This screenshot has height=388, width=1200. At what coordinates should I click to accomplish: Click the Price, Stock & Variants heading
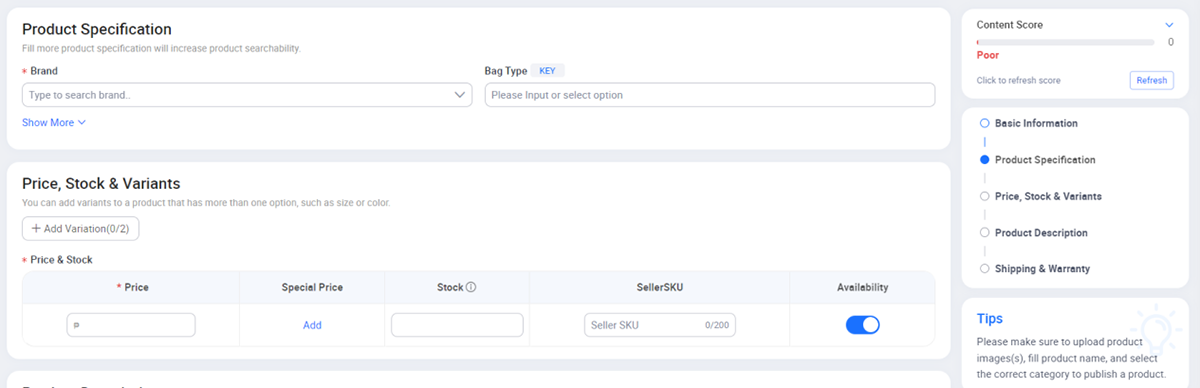tap(101, 183)
